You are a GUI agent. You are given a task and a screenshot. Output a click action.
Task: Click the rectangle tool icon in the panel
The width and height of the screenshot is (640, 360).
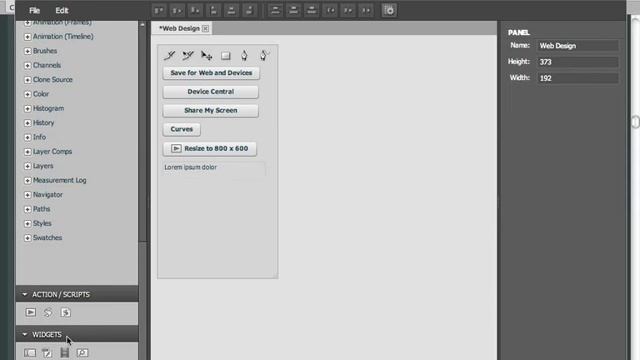[x=226, y=56]
